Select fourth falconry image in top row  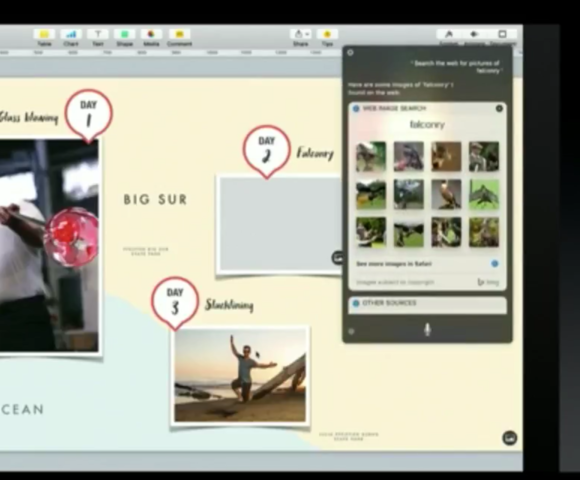coord(484,157)
